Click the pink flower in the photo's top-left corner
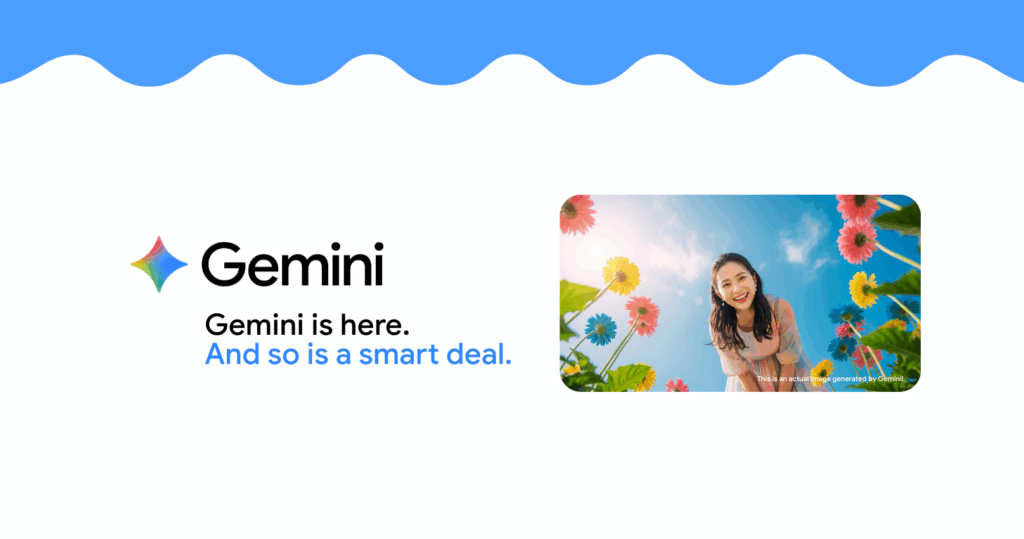Image resolution: width=1024 pixels, height=539 pixels. click(575, 214)
